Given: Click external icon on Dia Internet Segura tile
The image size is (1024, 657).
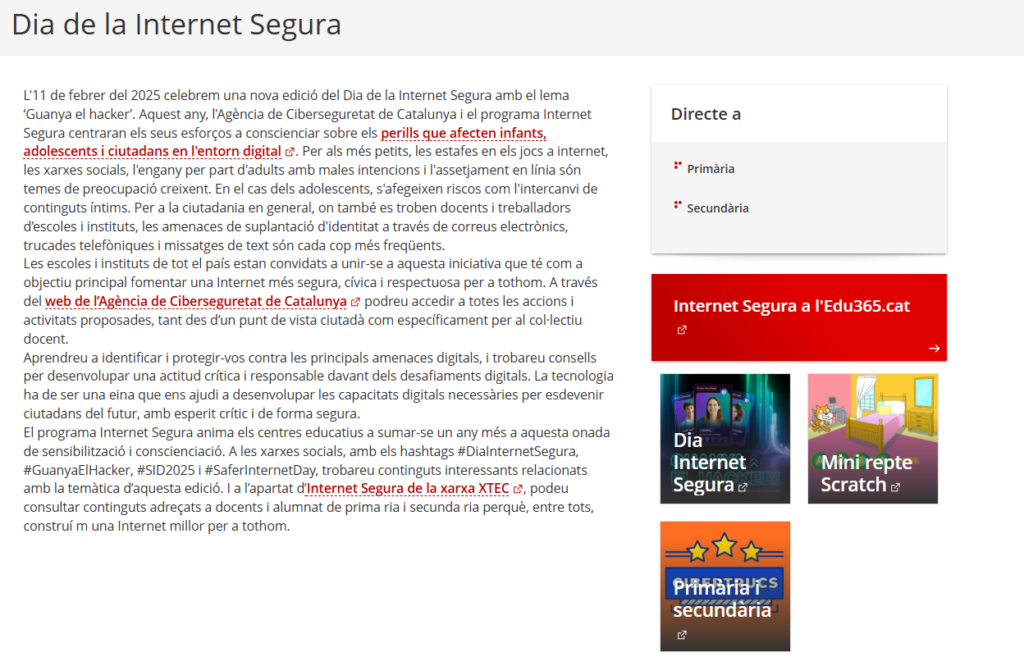Looking at the screenshot, I should 742,487.
